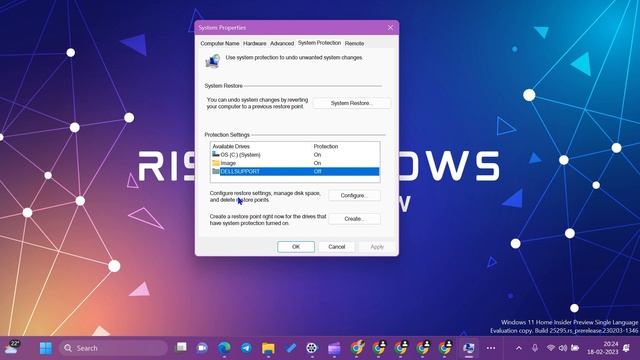Show the taskbar overflow three-dots menu
The width and height of the screenshot is (640, 360).
click(x=491, y=348)
